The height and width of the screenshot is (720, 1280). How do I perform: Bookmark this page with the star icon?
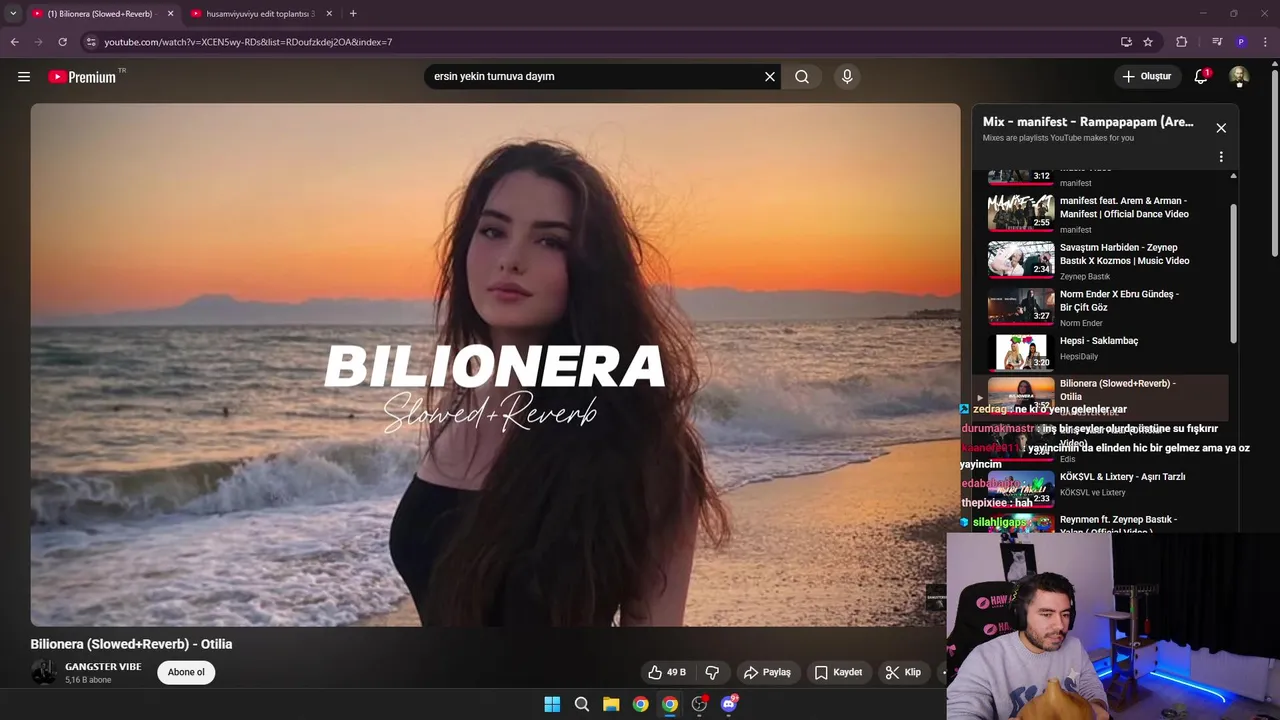pyautogui.click(x=1148, y=42)
